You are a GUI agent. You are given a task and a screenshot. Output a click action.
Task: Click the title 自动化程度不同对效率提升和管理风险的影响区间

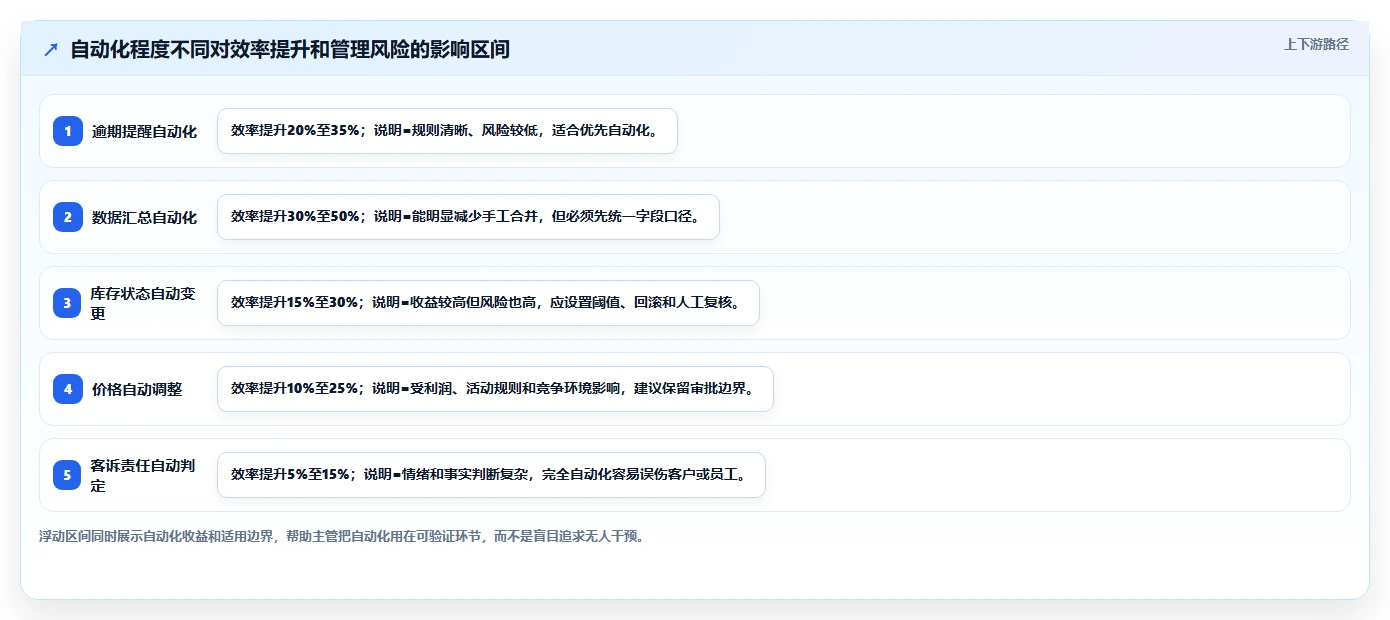click(x=290, y=49)
